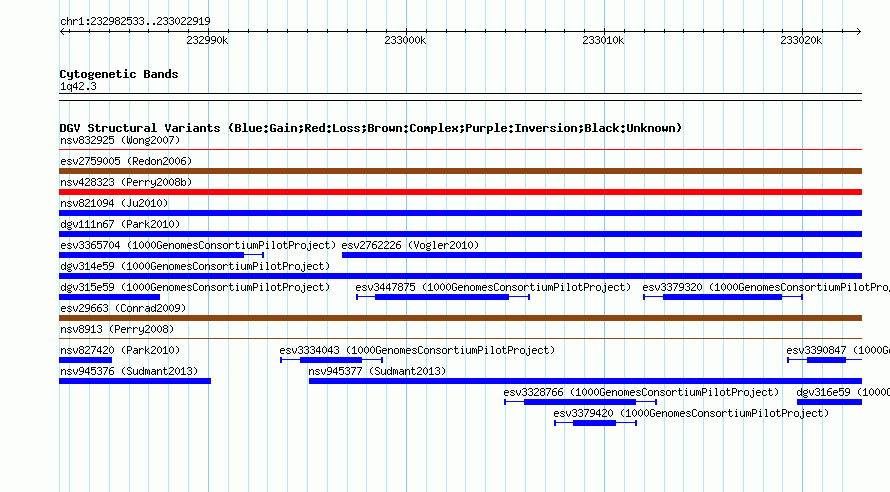This screenshot has height=492, width=890.
Task: Click the blue dgv314e59 gain bar
Action: [460, 276]
